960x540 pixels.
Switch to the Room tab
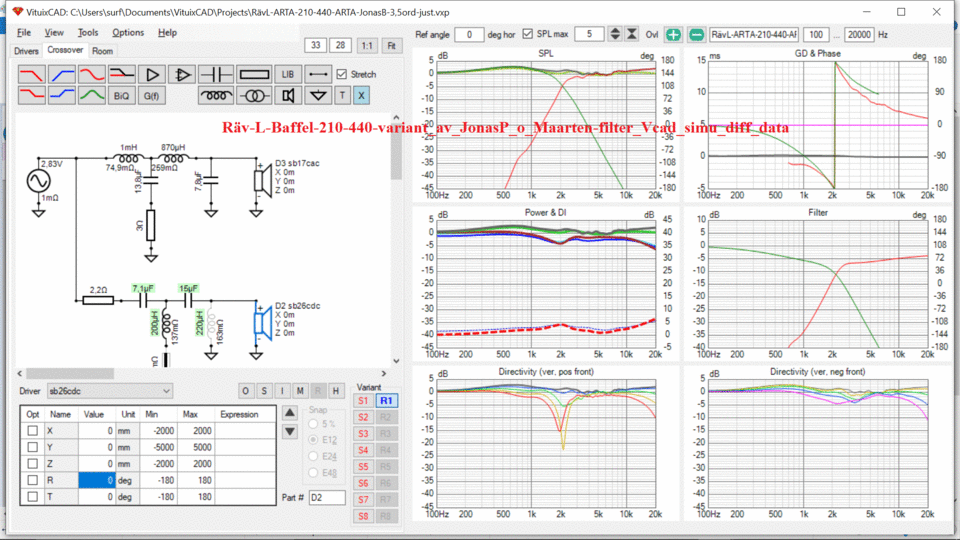pos(102,51)
